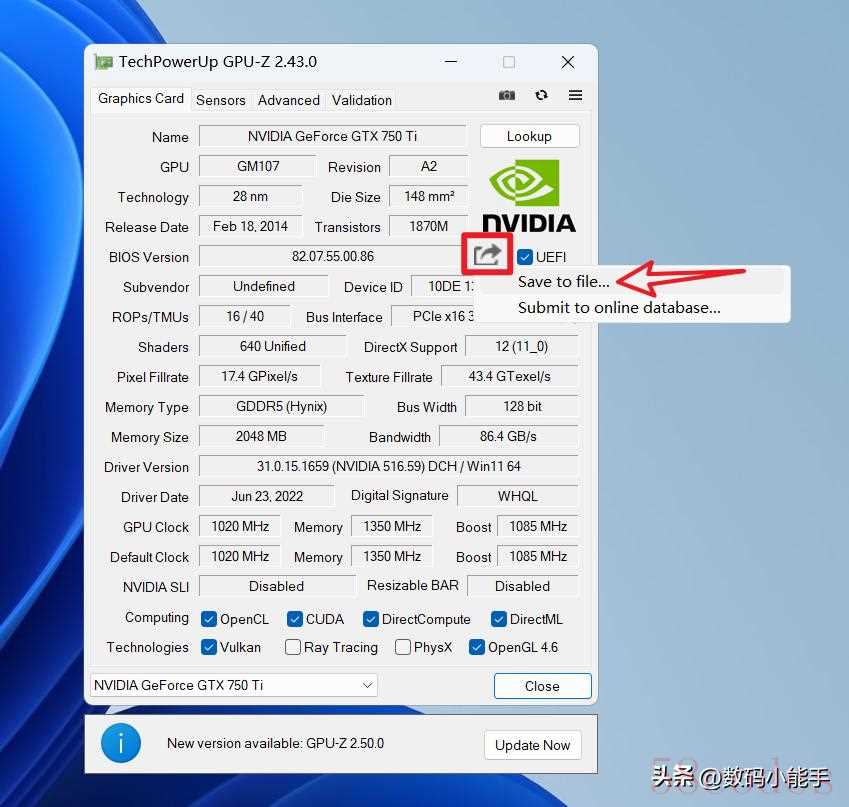Viewport: 849px width, 807px height.
Task: Click the Lookup button
Action: [530, 136]
